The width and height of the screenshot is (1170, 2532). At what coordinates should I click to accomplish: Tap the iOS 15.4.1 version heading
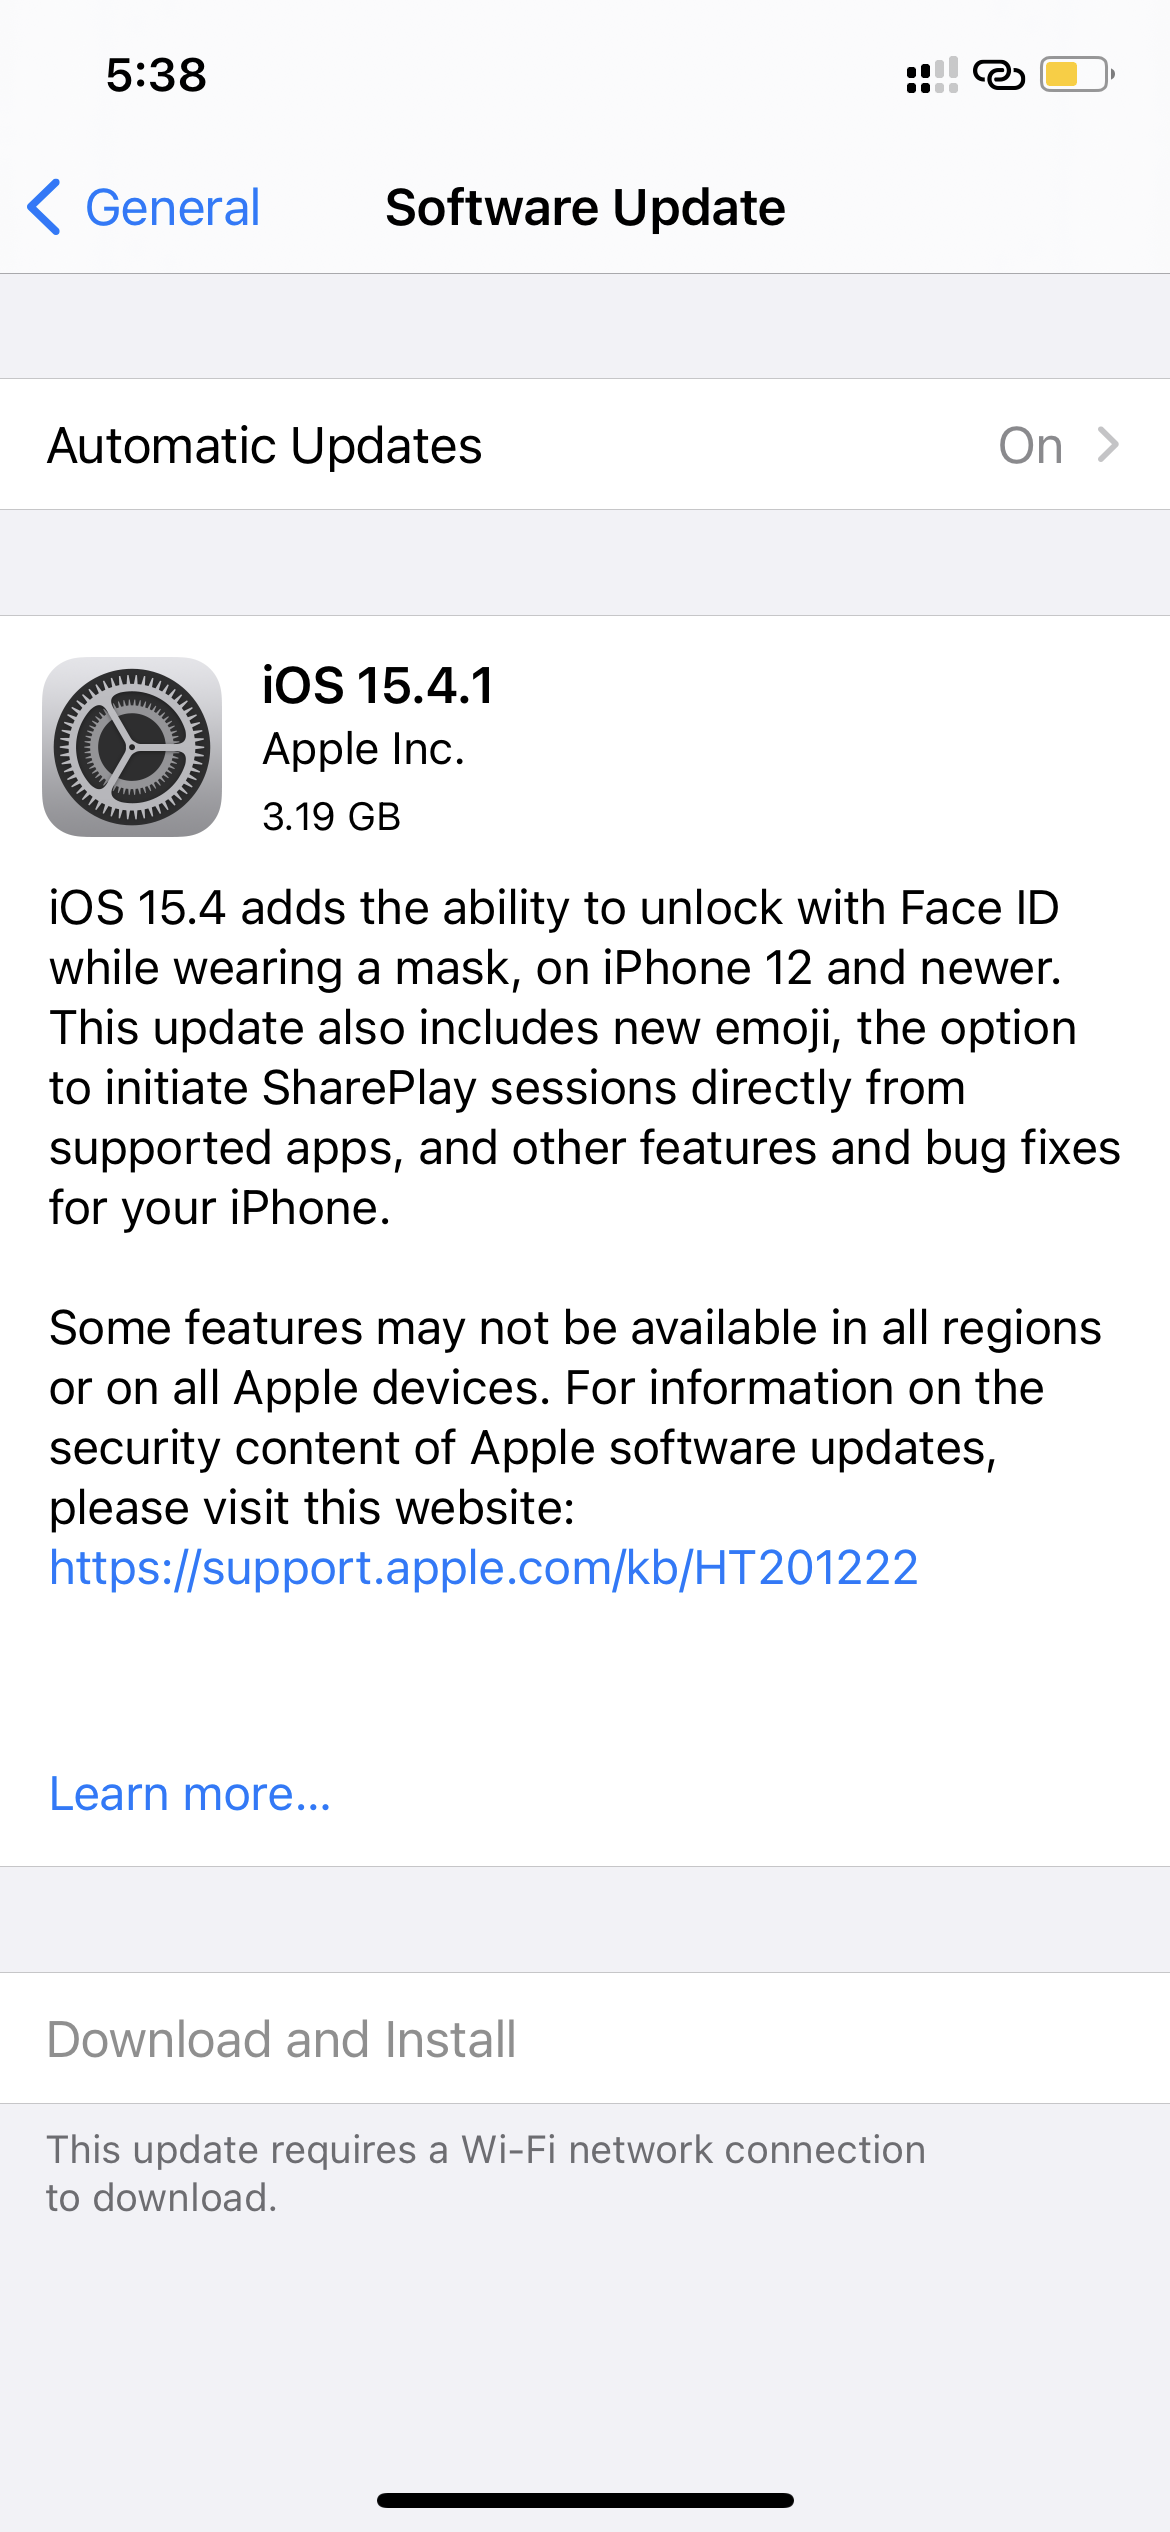[378, 686]
